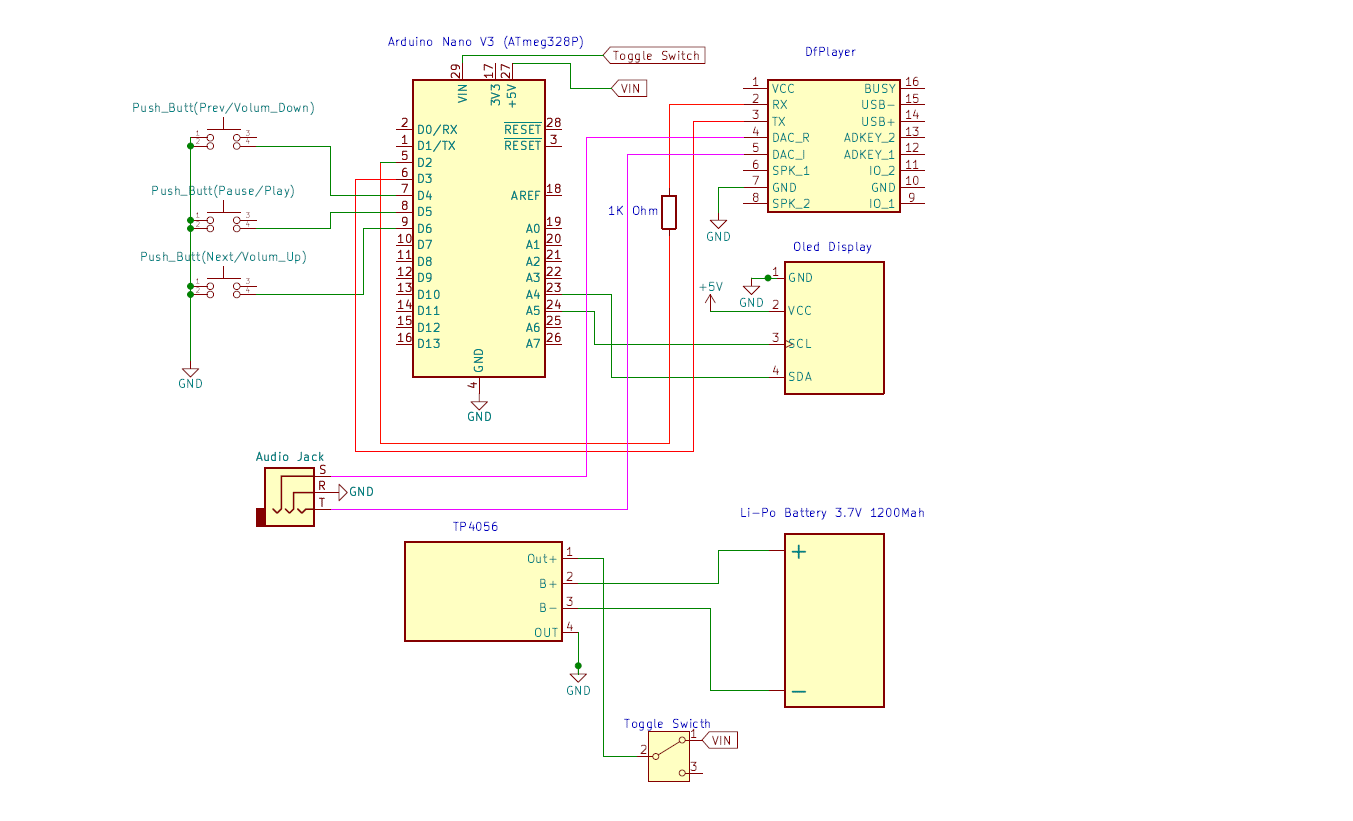The image size is (1353, 821).
Task: Click the Arduino Nano V3 (ATmeg328P) title
Action: pos(485,42)
